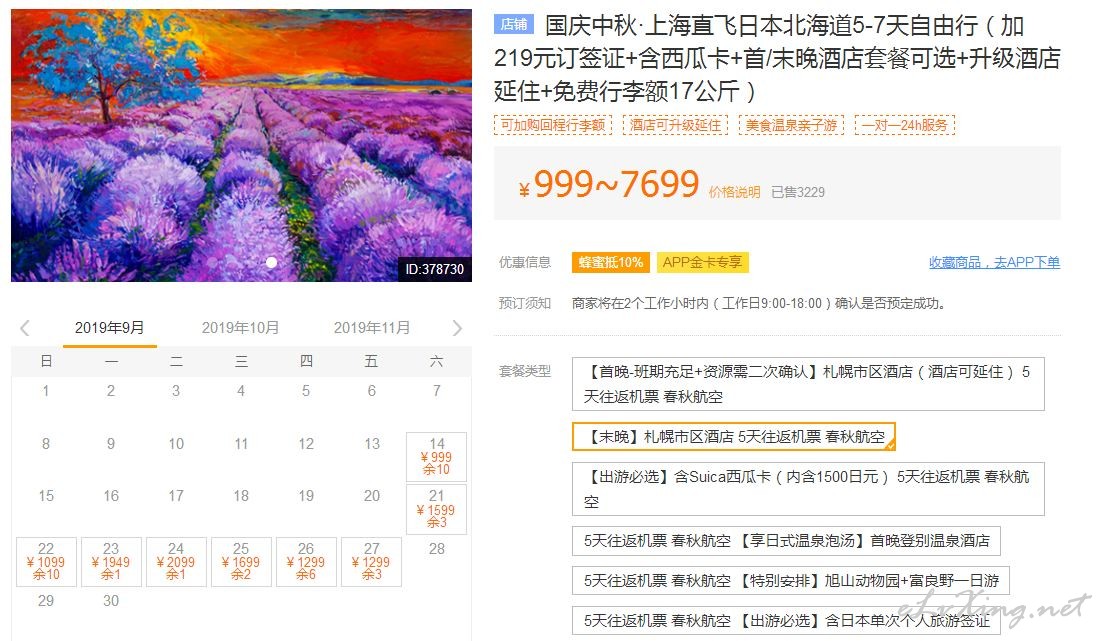Viewport: 1102px width, 641px height.
Task: Click the booking notice text 商家将在2个工作小时内
Action: [758, 303]
